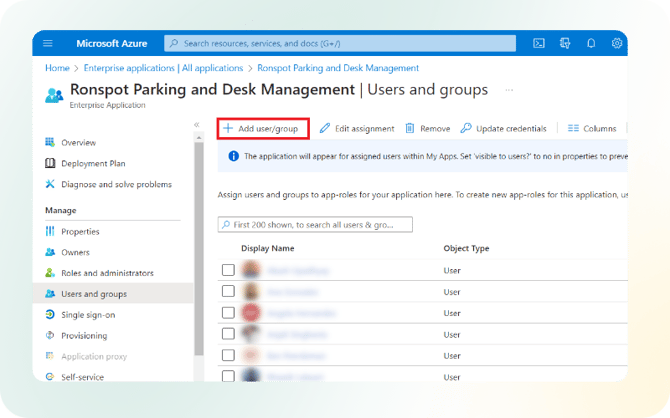Open Deployment Plan in the left menu
670x418 pixels.
click(x=93, y=163)
